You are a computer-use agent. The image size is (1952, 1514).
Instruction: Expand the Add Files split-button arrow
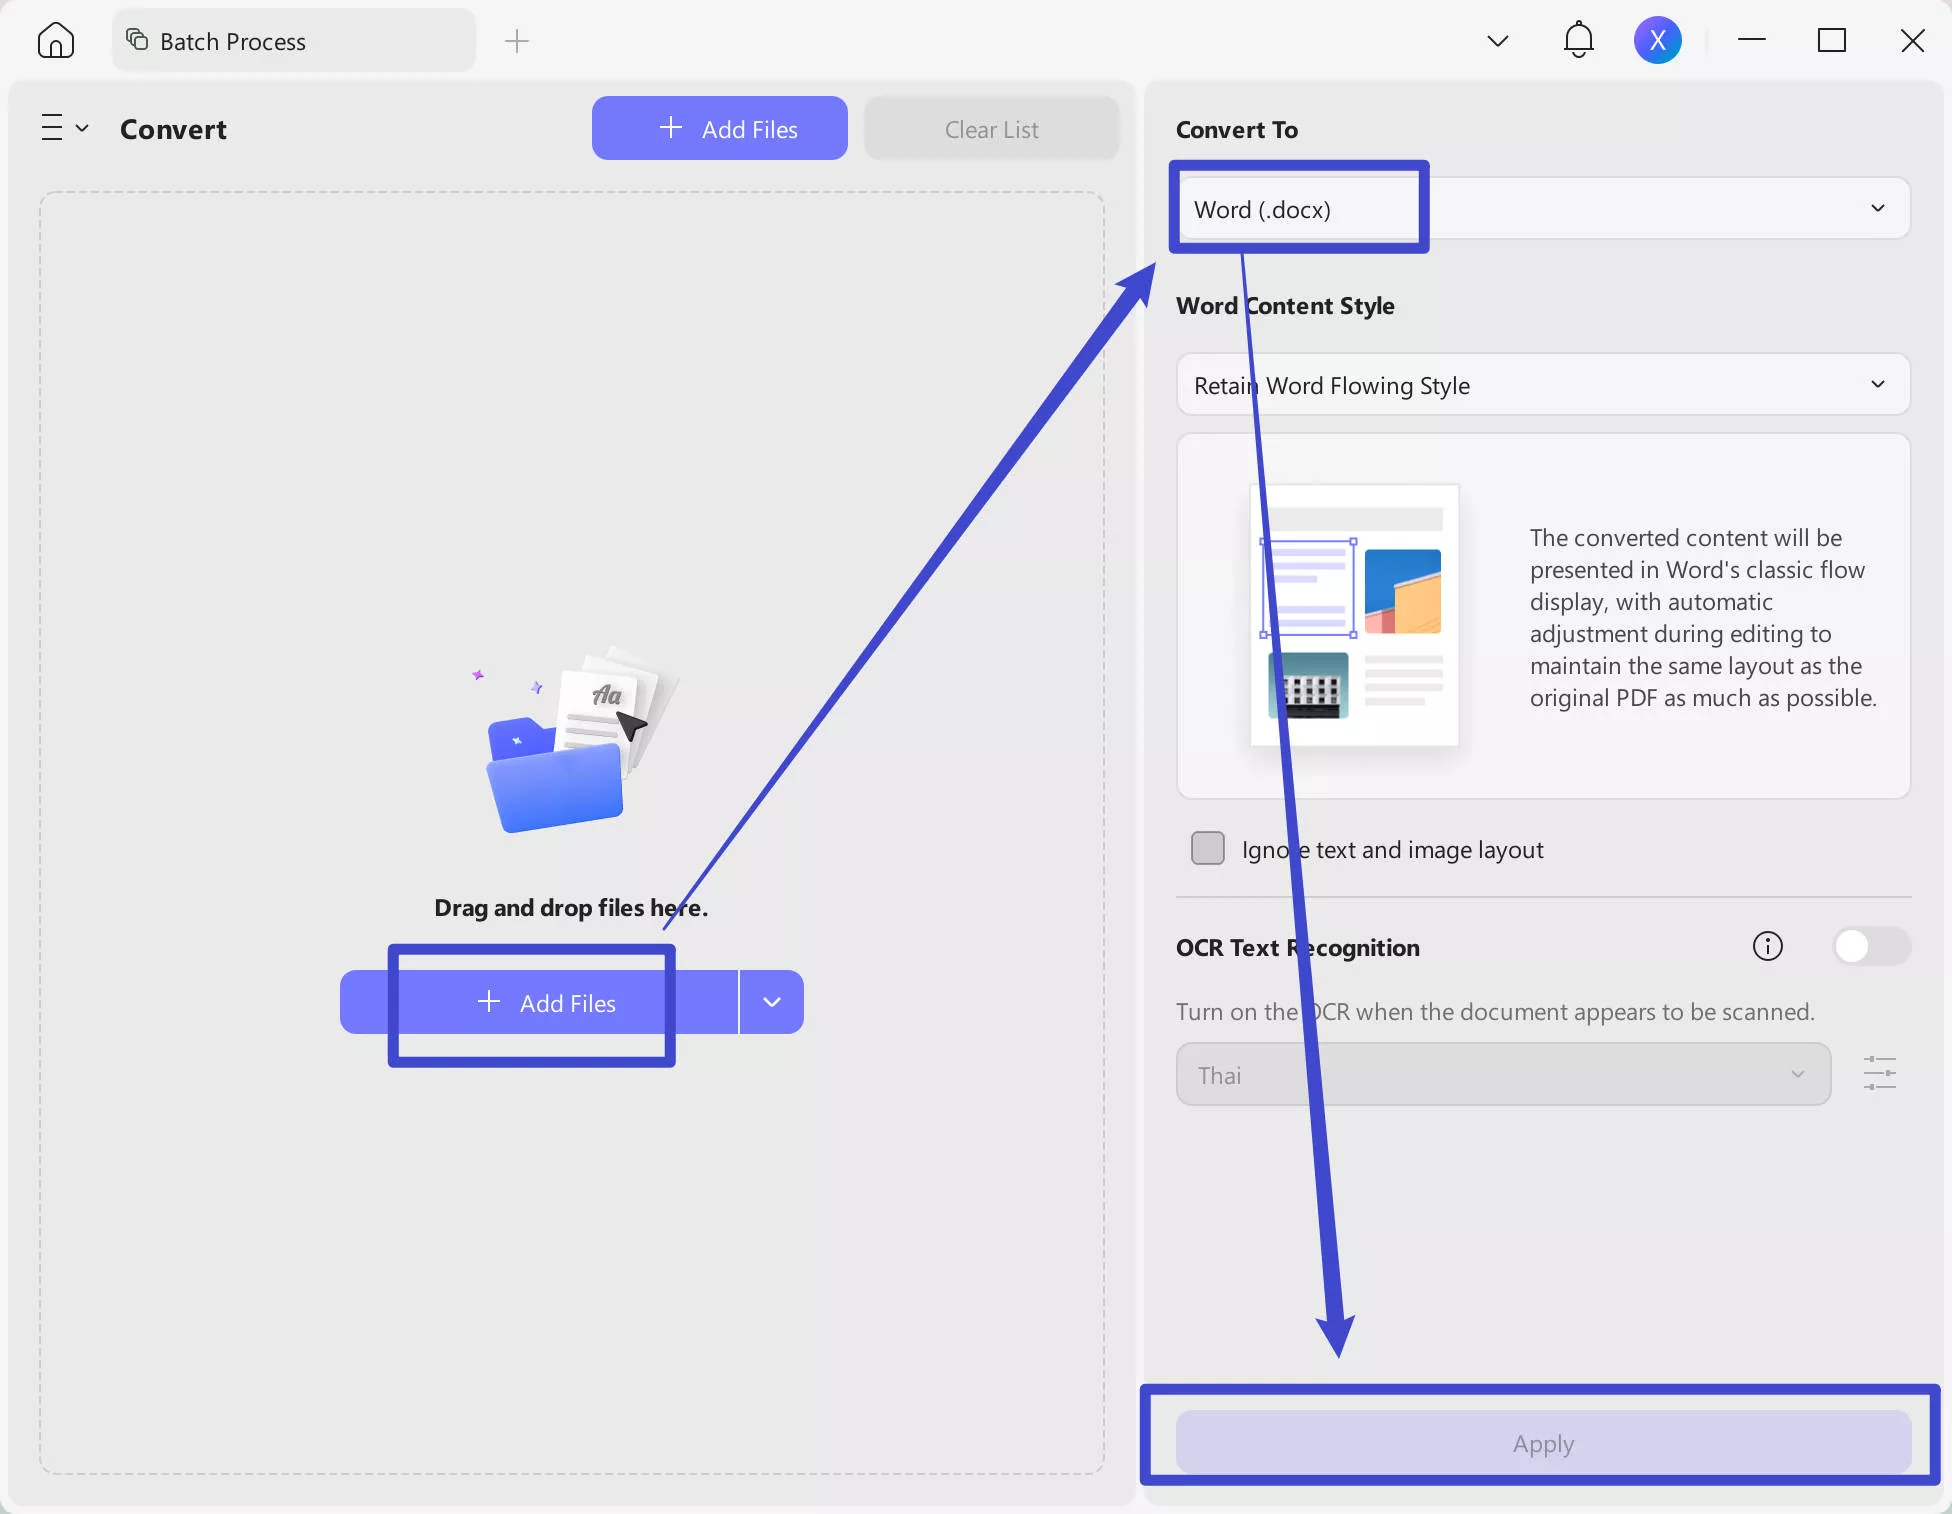tap(771, 1002)
